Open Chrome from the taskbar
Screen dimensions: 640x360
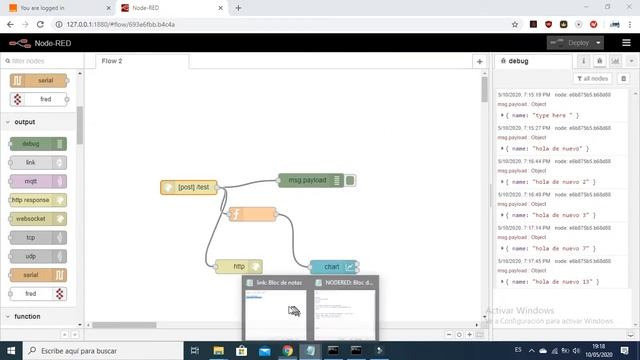[287, 351]
